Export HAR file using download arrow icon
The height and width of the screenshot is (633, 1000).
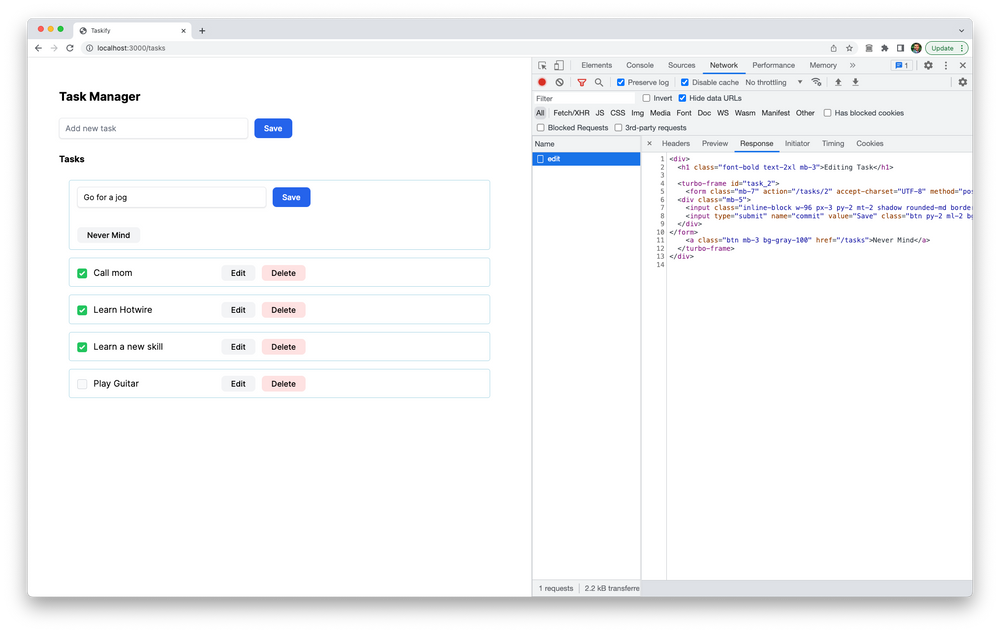pyautogui.click(x=854, y=82)
